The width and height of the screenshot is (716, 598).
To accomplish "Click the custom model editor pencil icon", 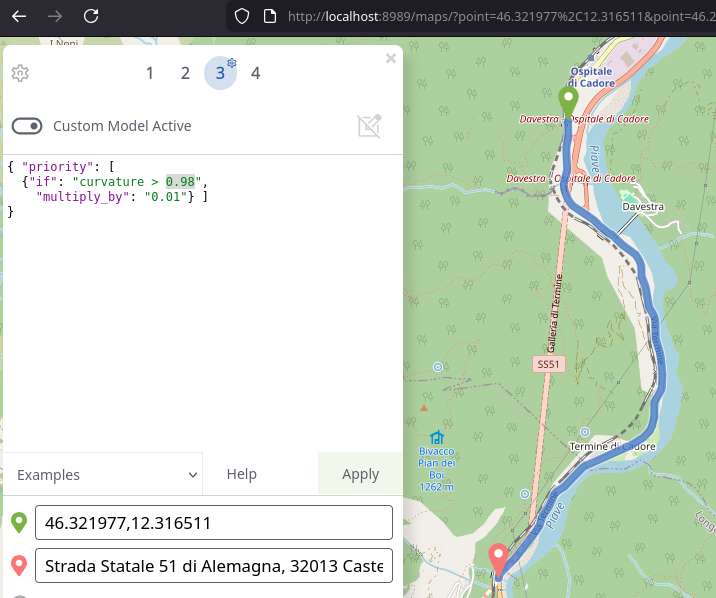I will pyautogui.click(x=369, y=126).
